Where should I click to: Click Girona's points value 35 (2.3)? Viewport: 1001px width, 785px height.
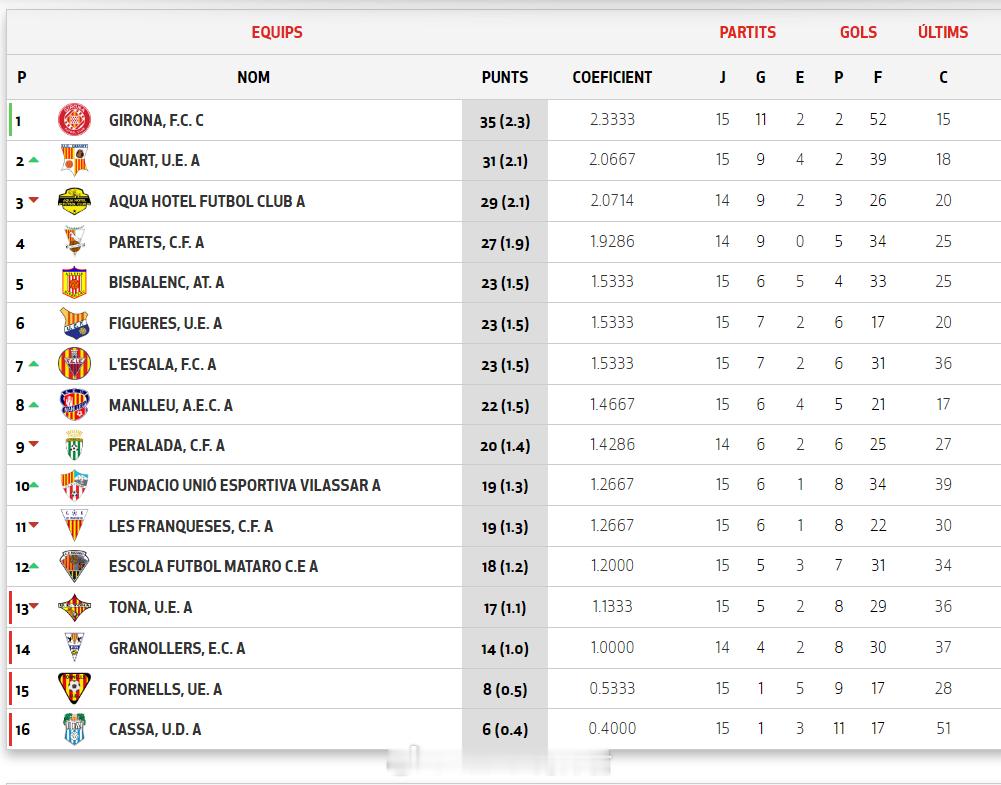[x=505, y=121]
